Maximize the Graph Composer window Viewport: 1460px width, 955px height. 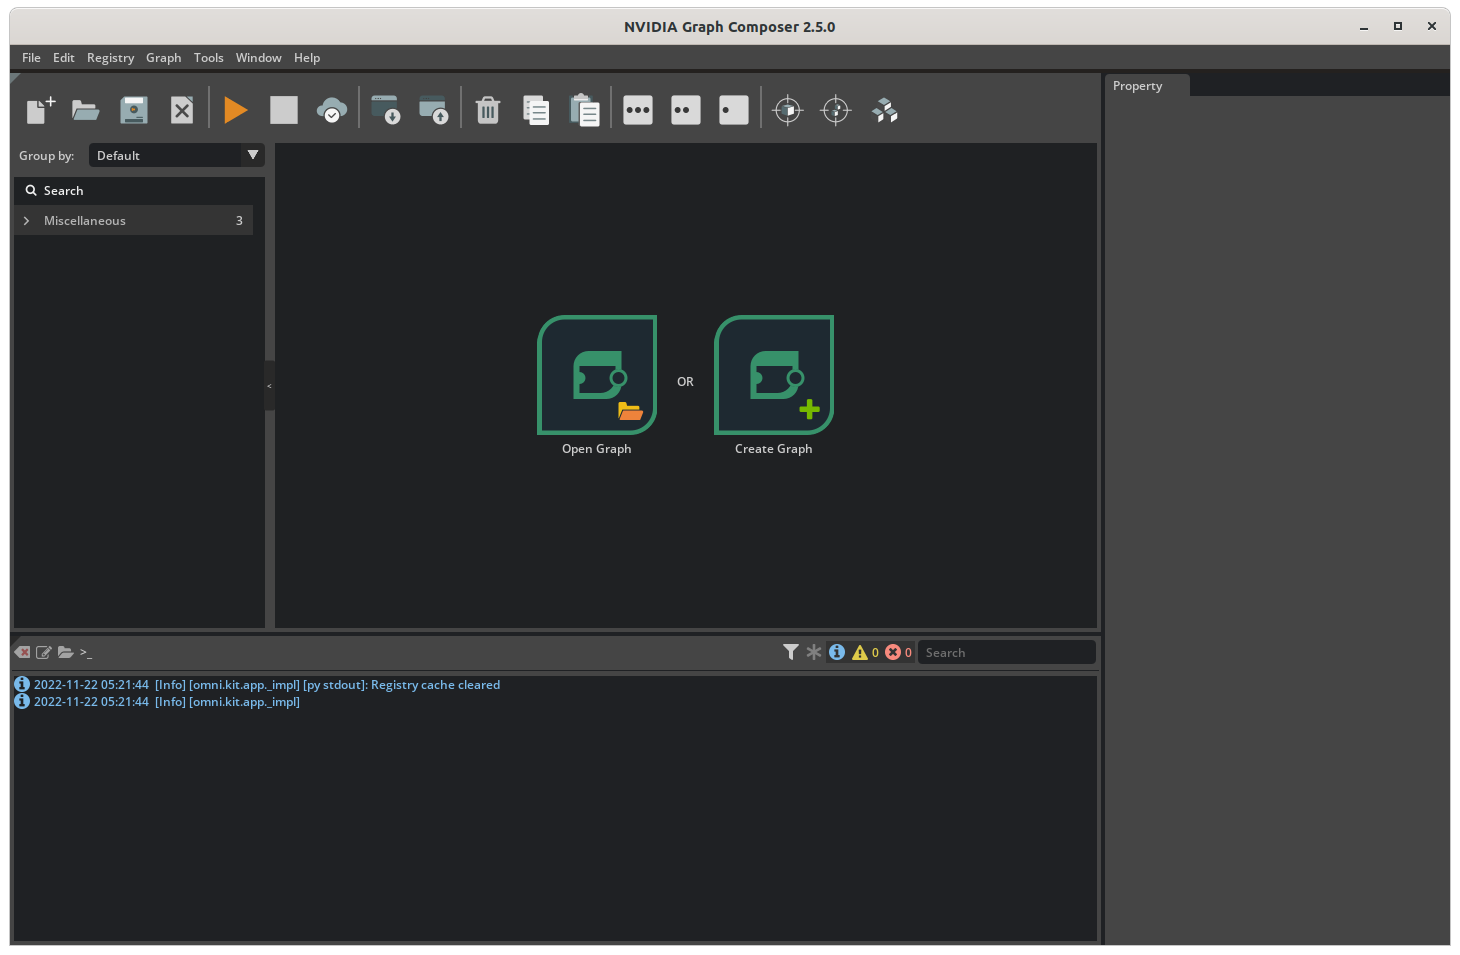click(1398, 27)
